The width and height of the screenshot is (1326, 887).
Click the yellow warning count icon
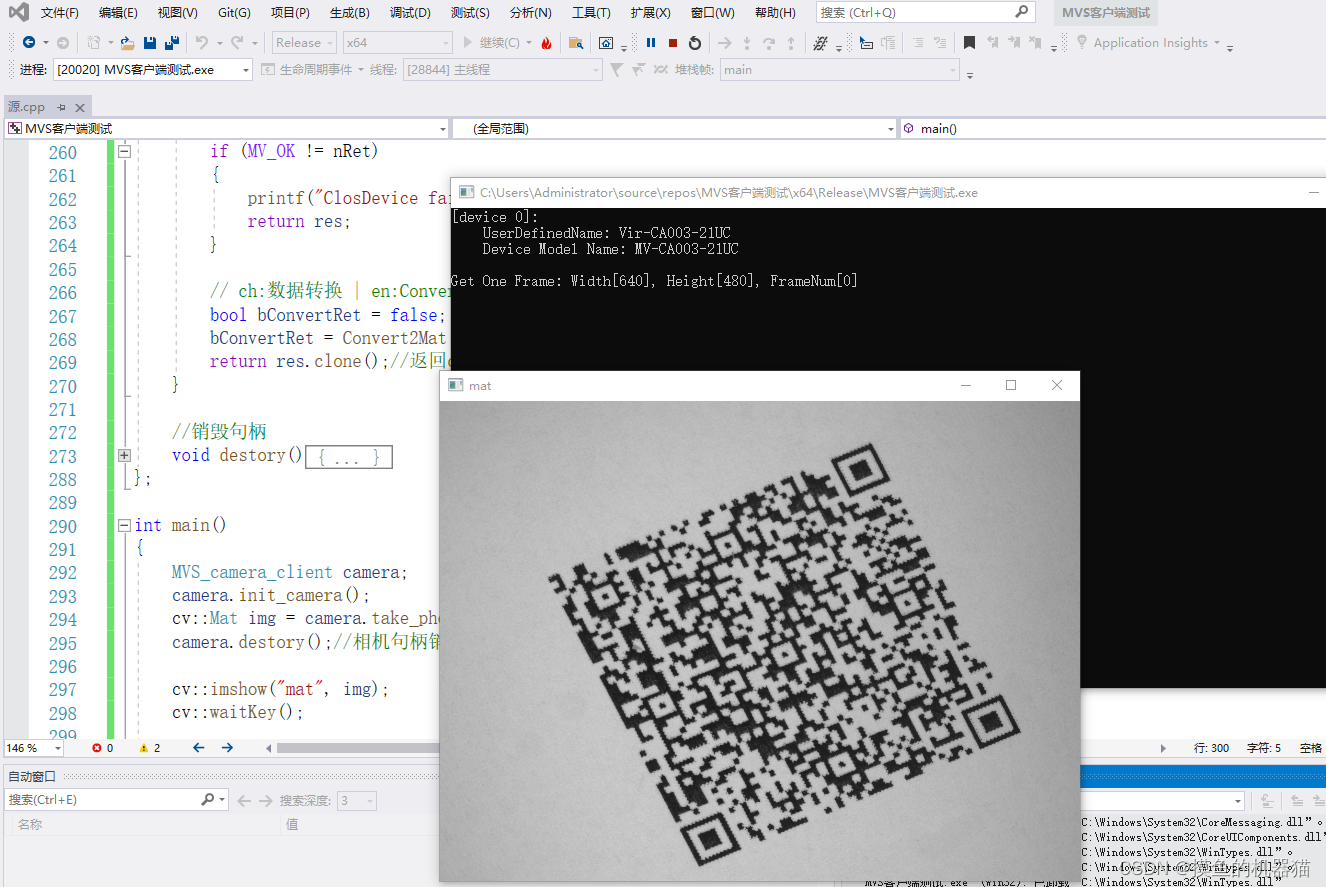click(144, 748)
